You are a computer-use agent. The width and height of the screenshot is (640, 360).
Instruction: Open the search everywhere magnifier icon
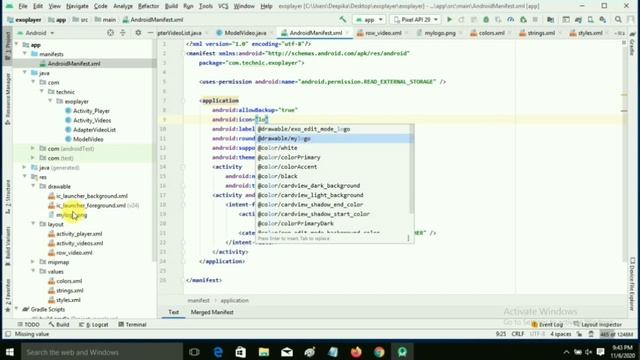(618, 19)
